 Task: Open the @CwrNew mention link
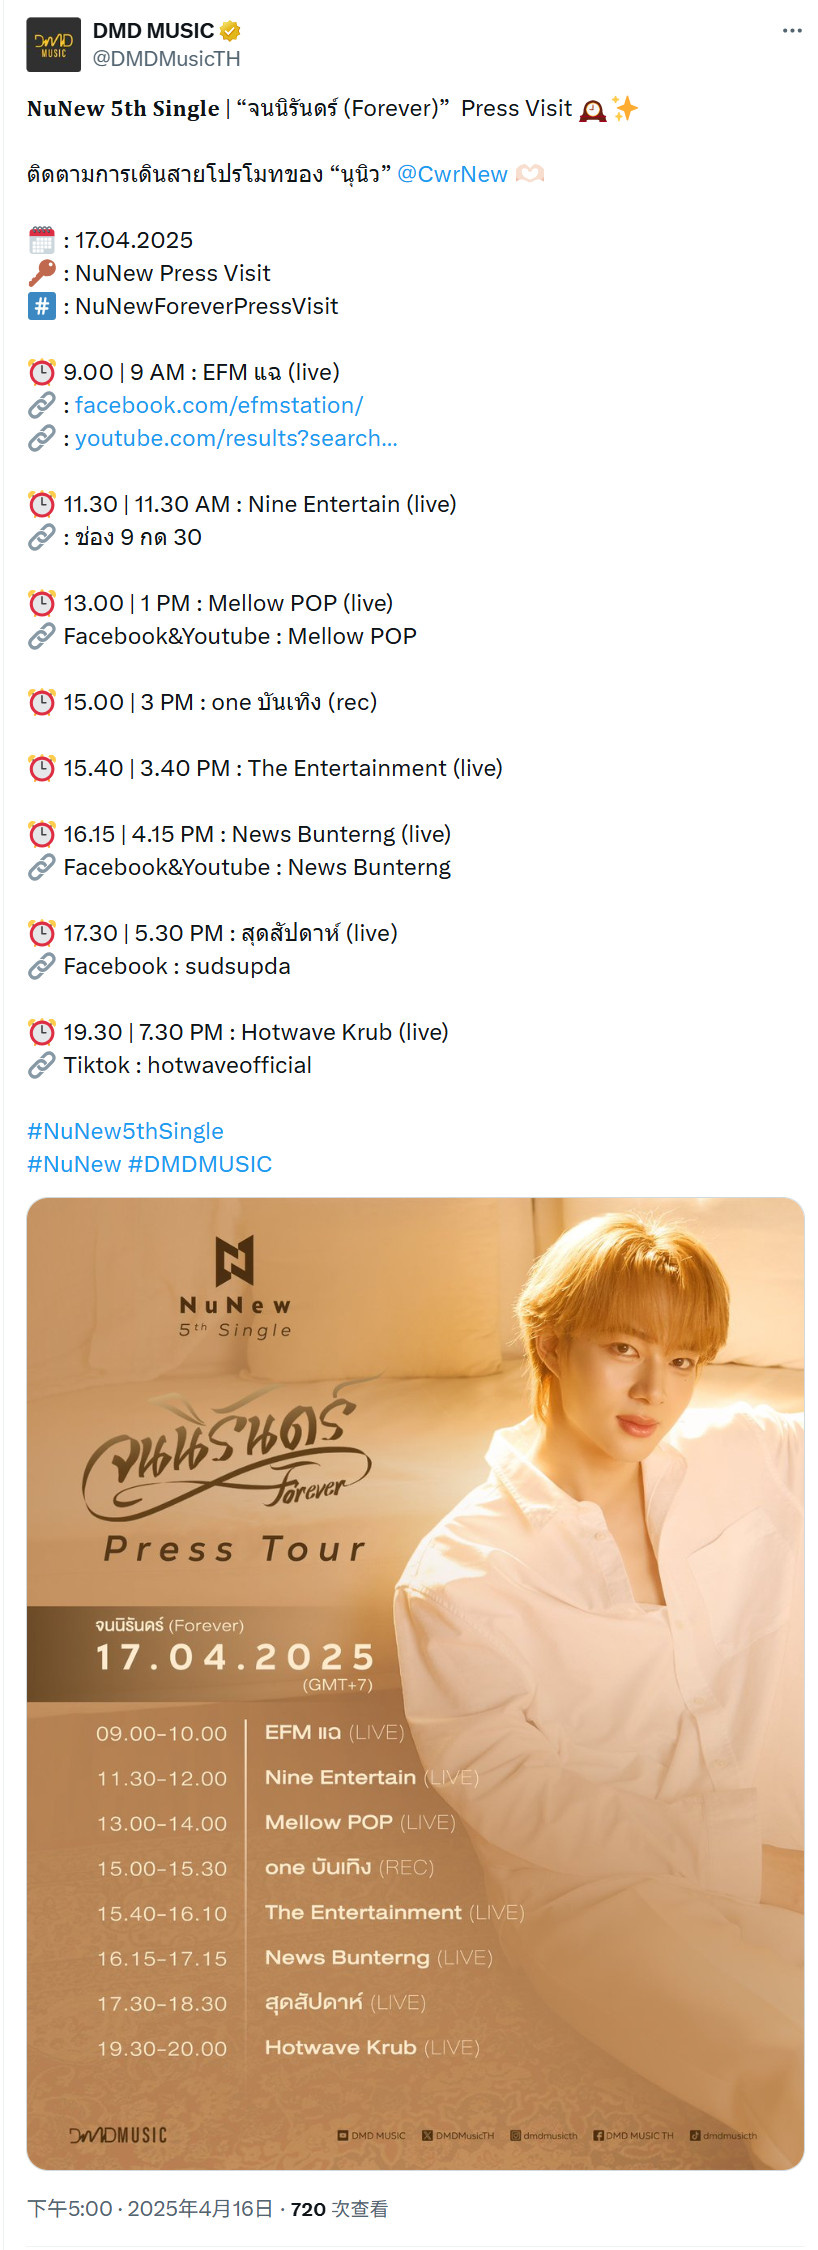pos(452,174)
